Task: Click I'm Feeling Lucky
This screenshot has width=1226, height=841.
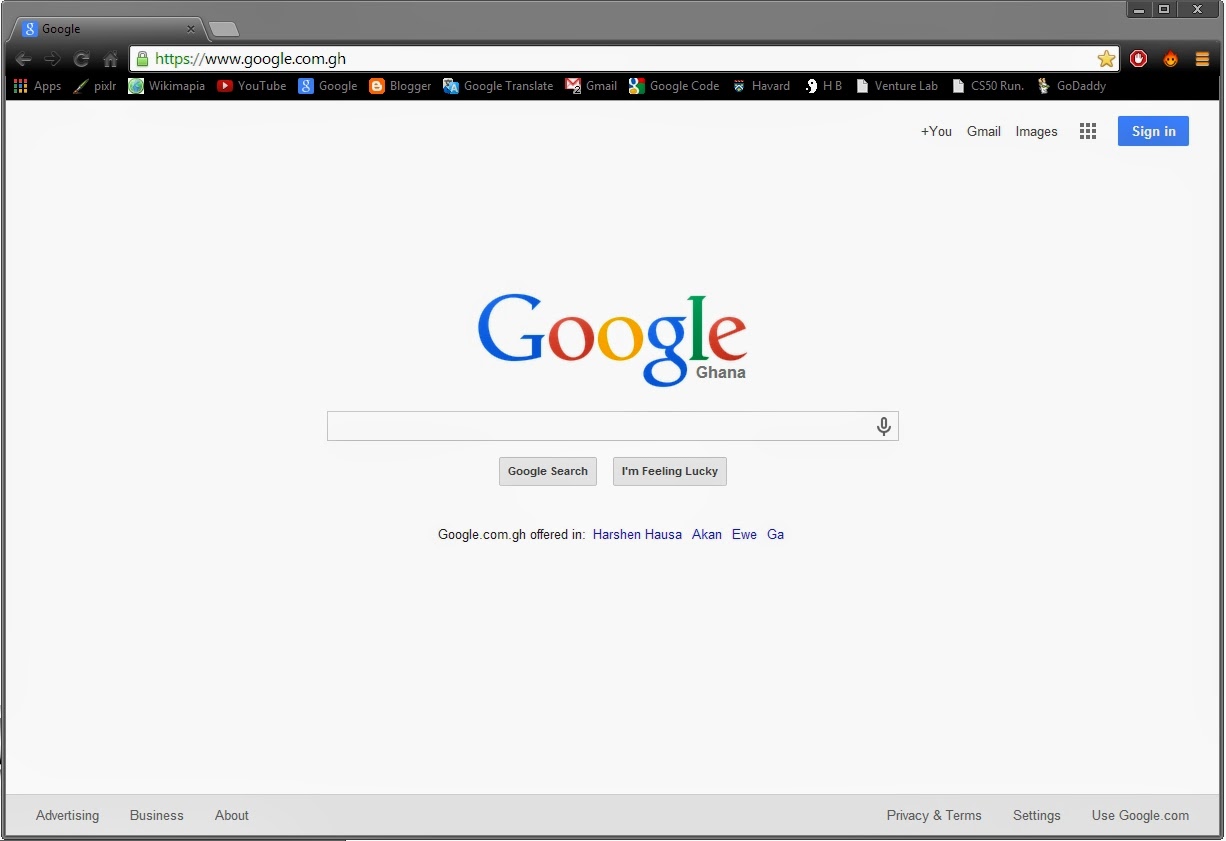Action: [x=669, y=471]
